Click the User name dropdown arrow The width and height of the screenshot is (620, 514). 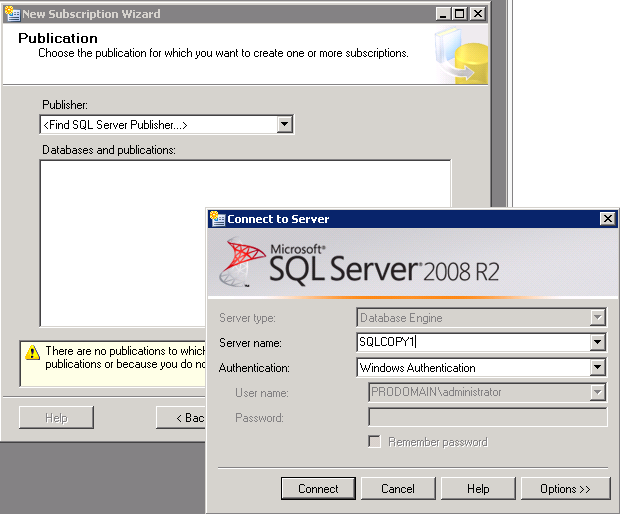(x=598, y=393)
